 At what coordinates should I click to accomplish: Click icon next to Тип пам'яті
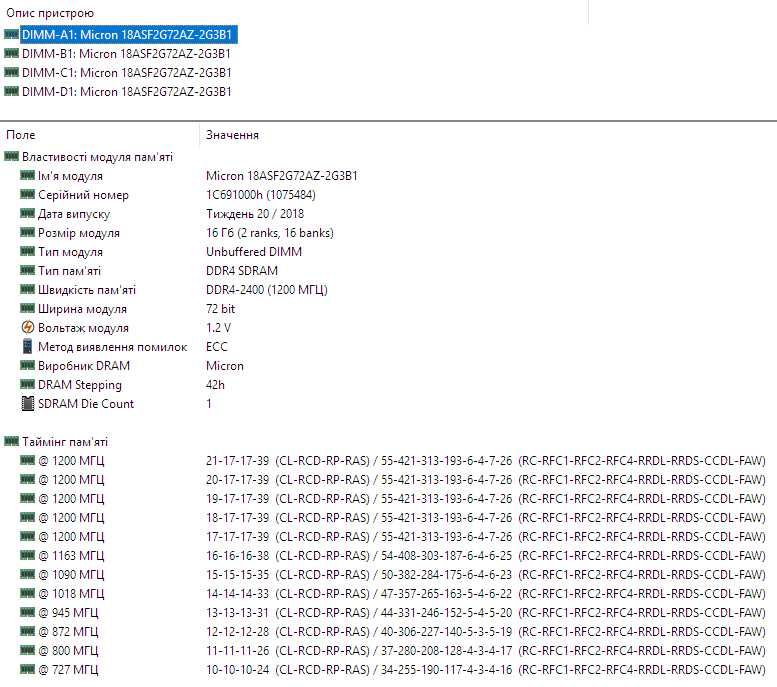tap(27, 270)
